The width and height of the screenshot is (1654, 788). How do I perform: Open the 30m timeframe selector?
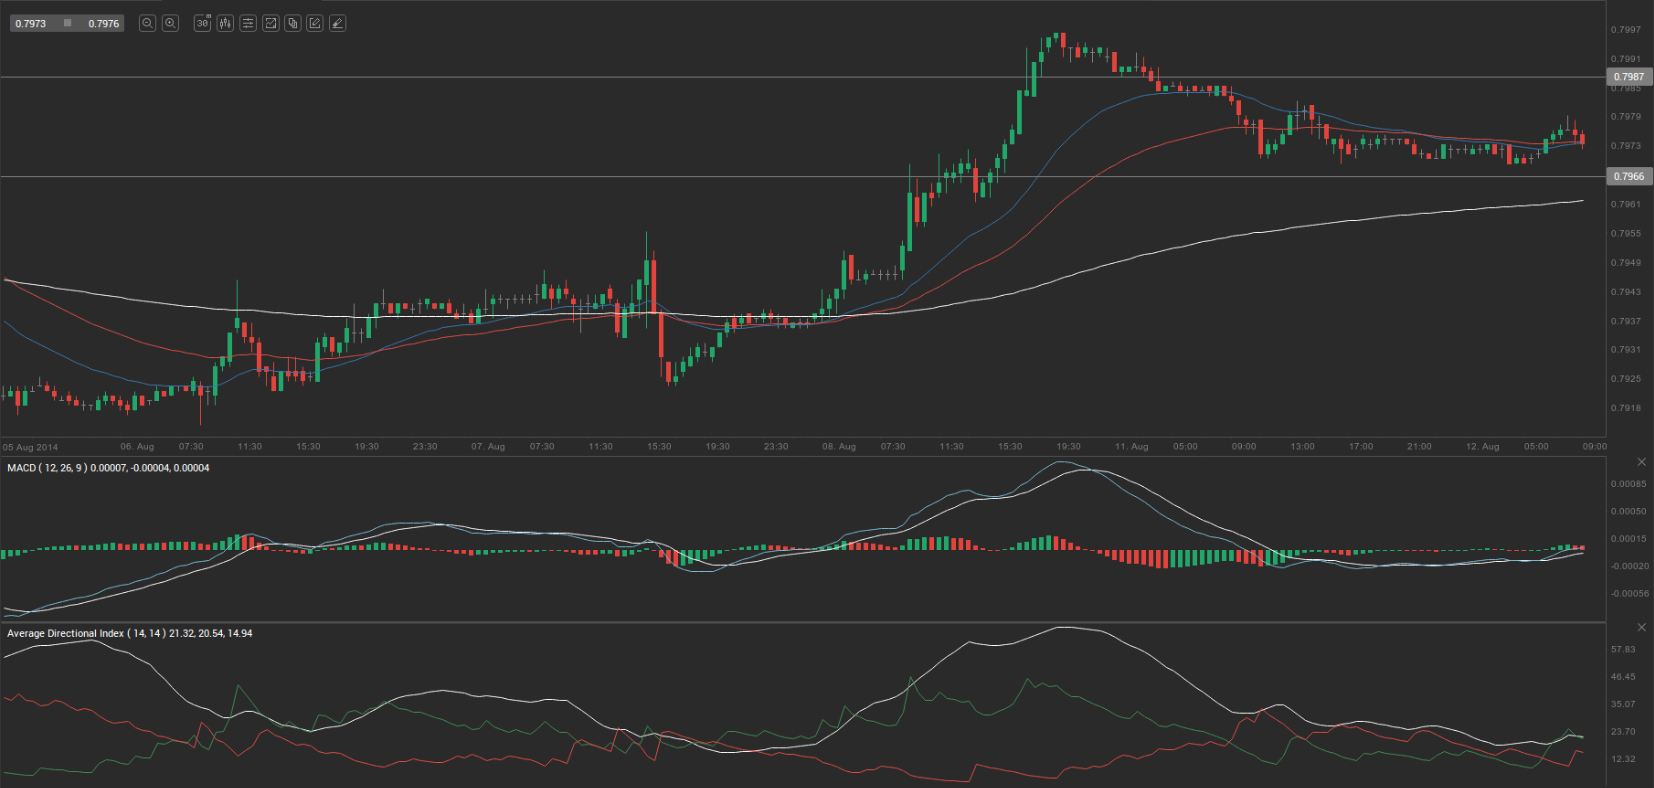pos(202,23)
